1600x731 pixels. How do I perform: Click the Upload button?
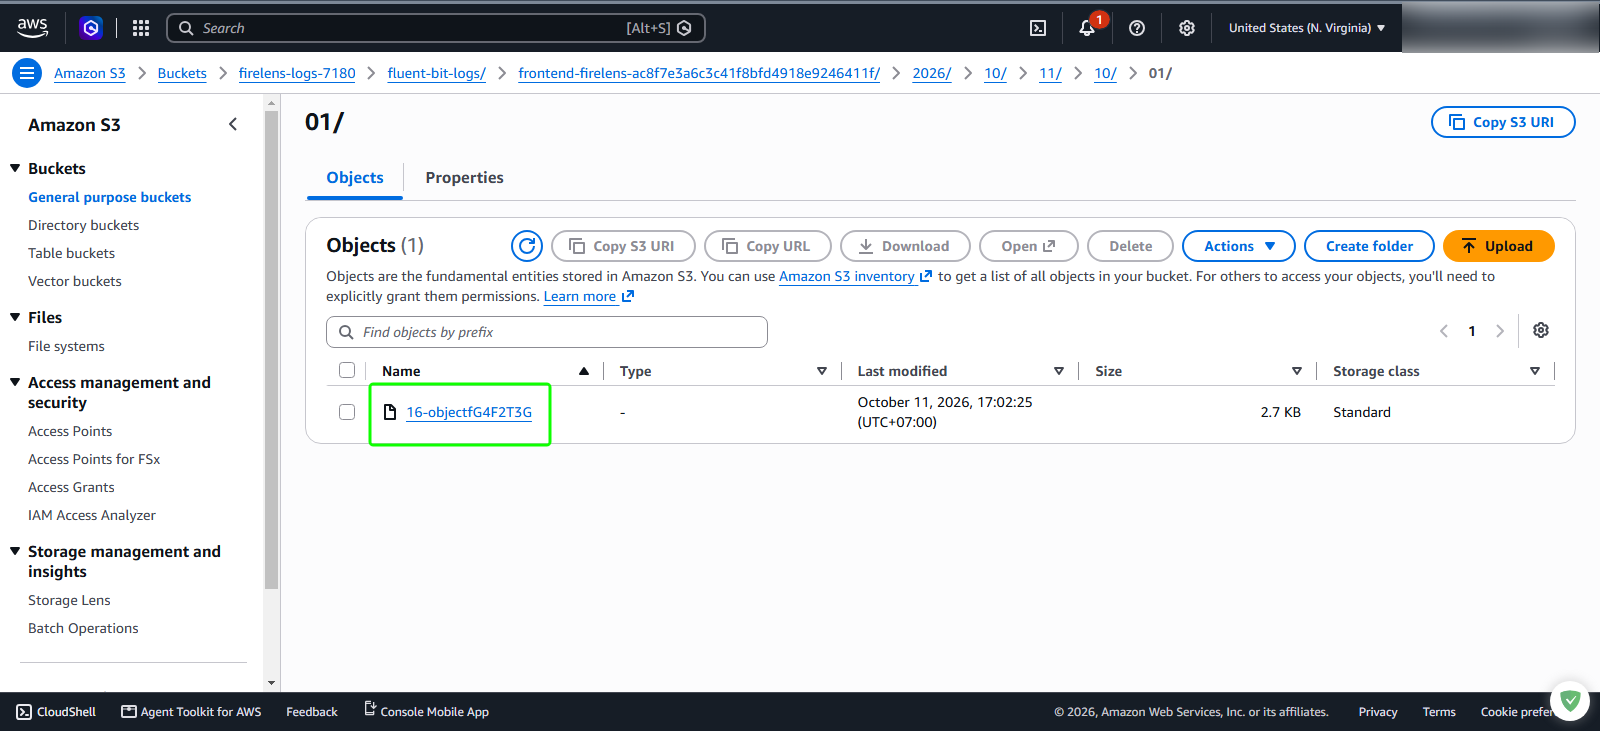coord(1498,246)
